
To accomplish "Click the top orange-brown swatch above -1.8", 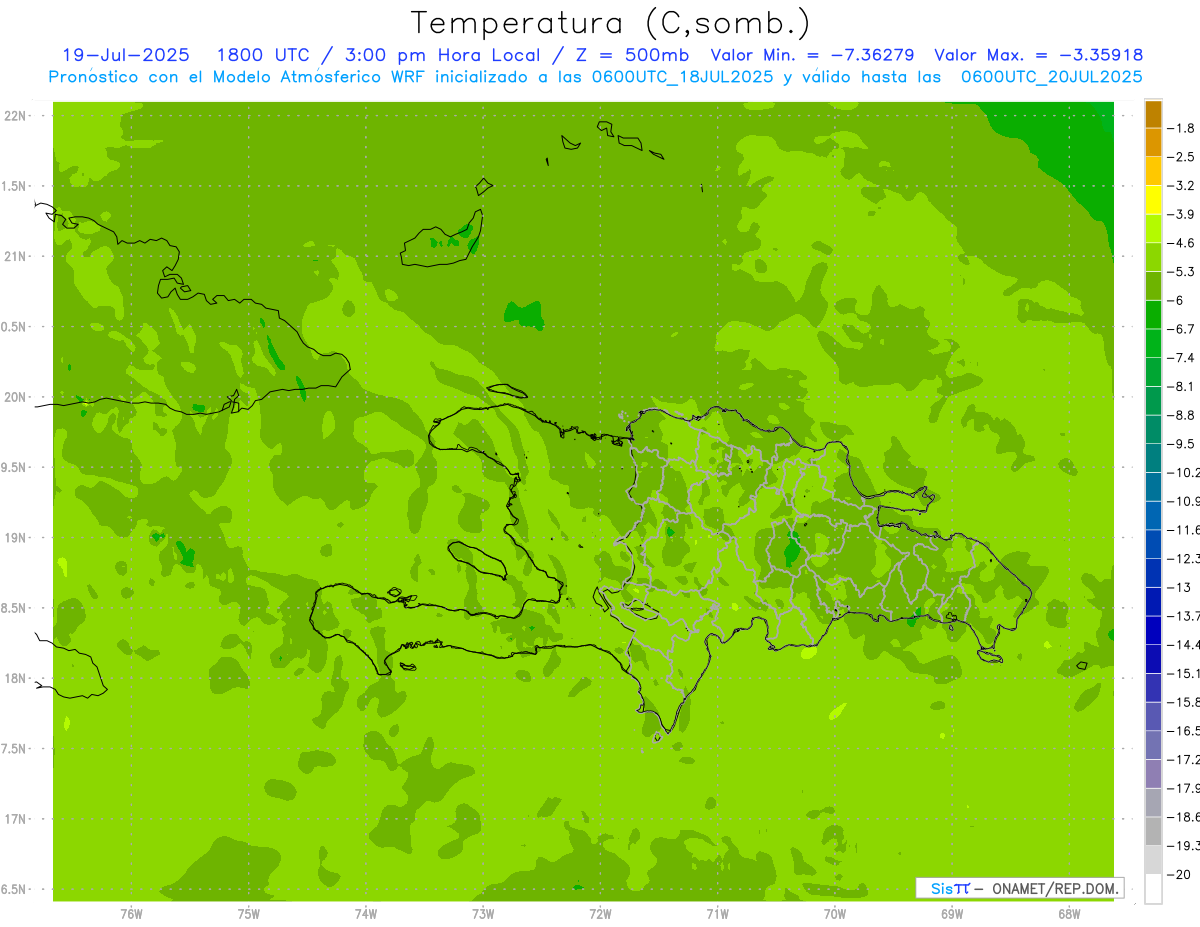I will (x=1153, y=114).
